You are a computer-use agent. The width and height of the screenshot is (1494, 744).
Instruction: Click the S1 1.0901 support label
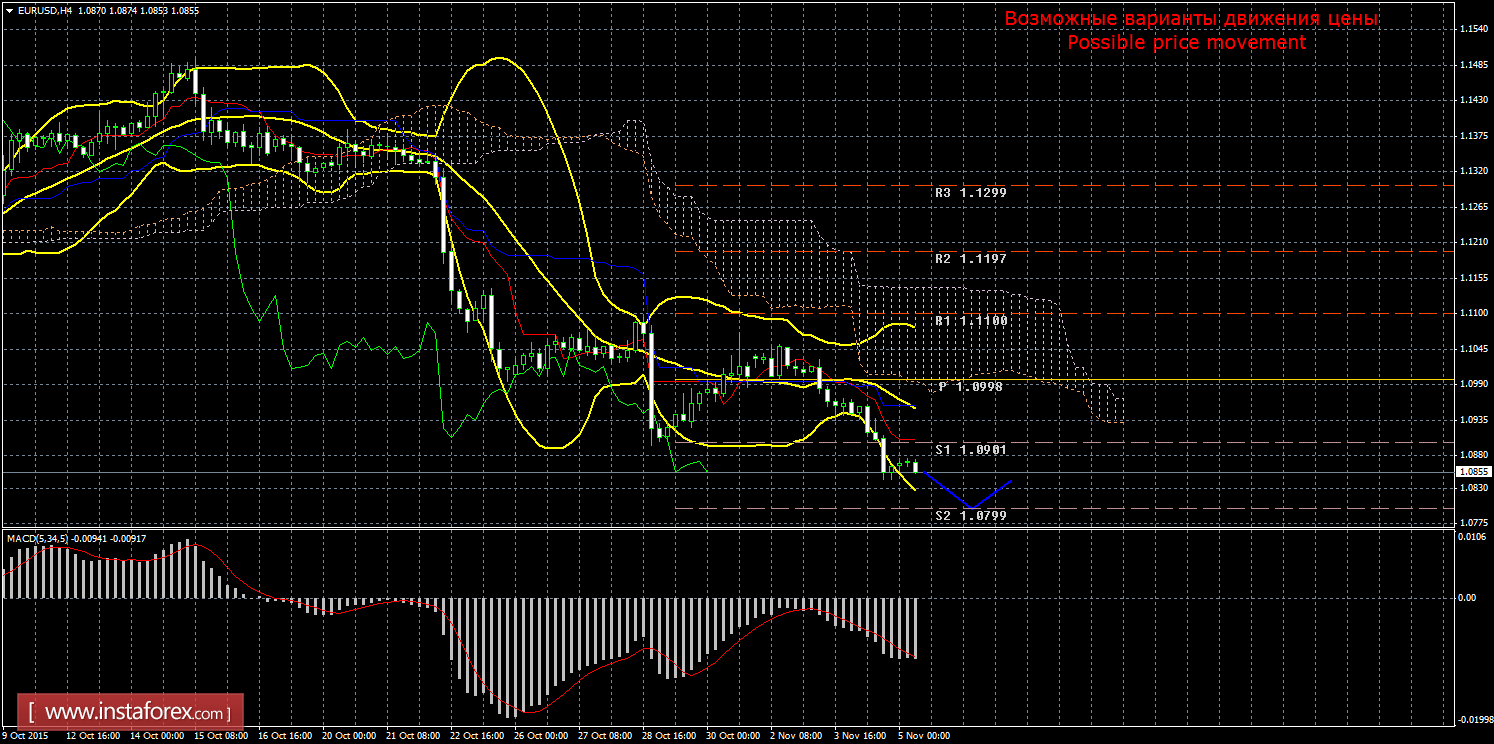(x=970, y=450)
